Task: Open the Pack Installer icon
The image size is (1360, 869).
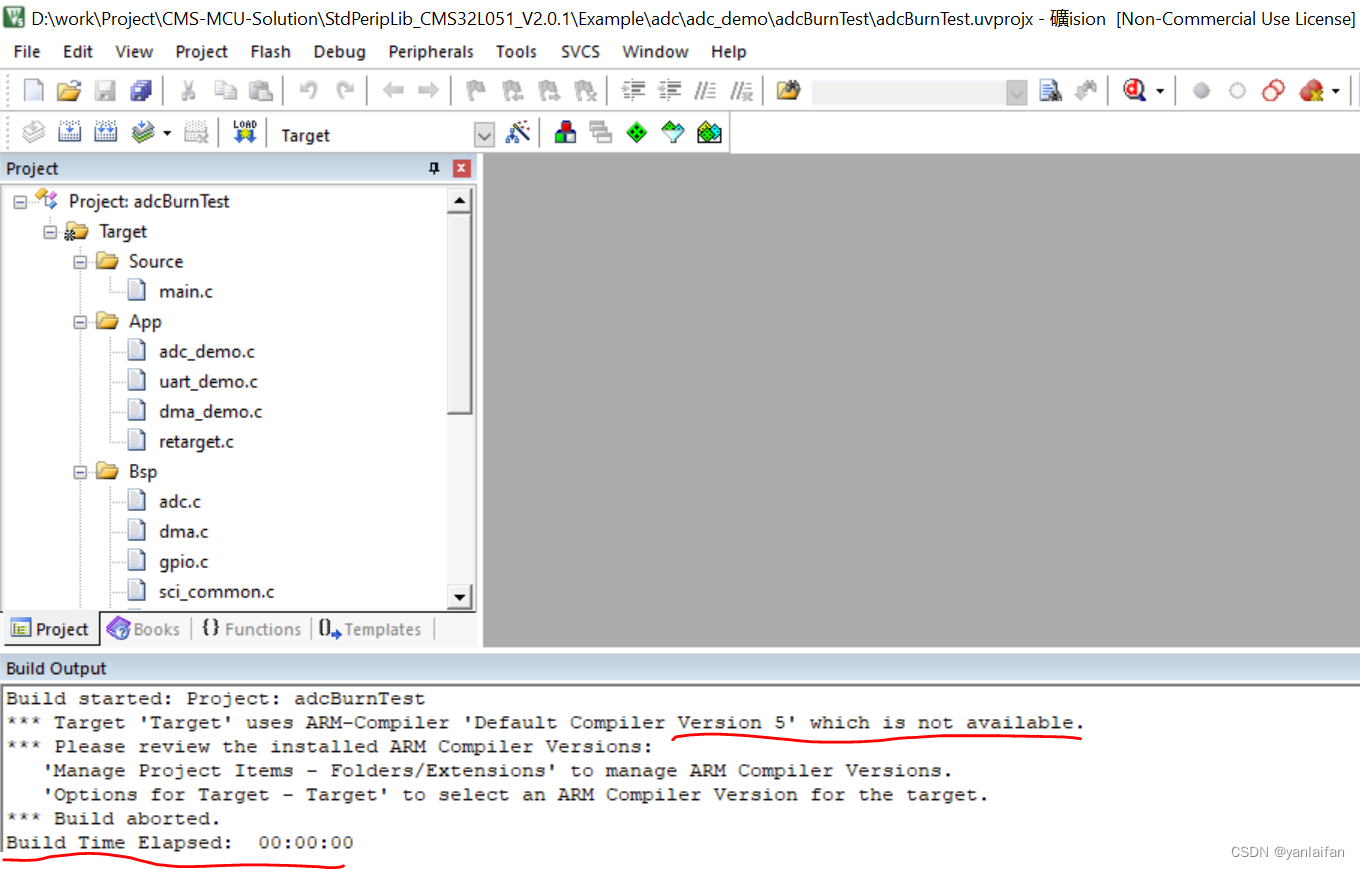Action: (709, 133)
